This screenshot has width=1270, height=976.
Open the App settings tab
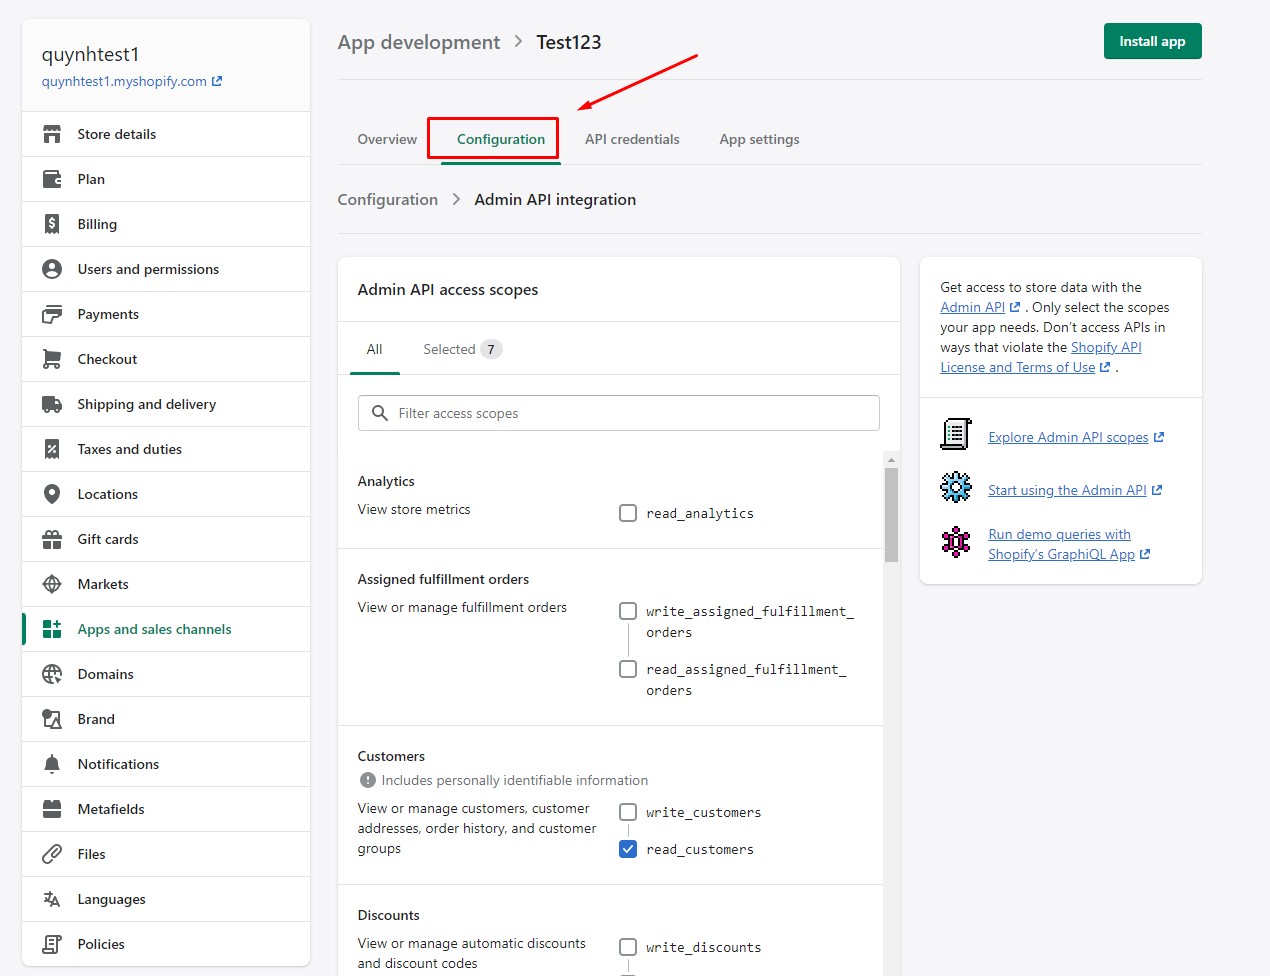(x=759, y=139)
